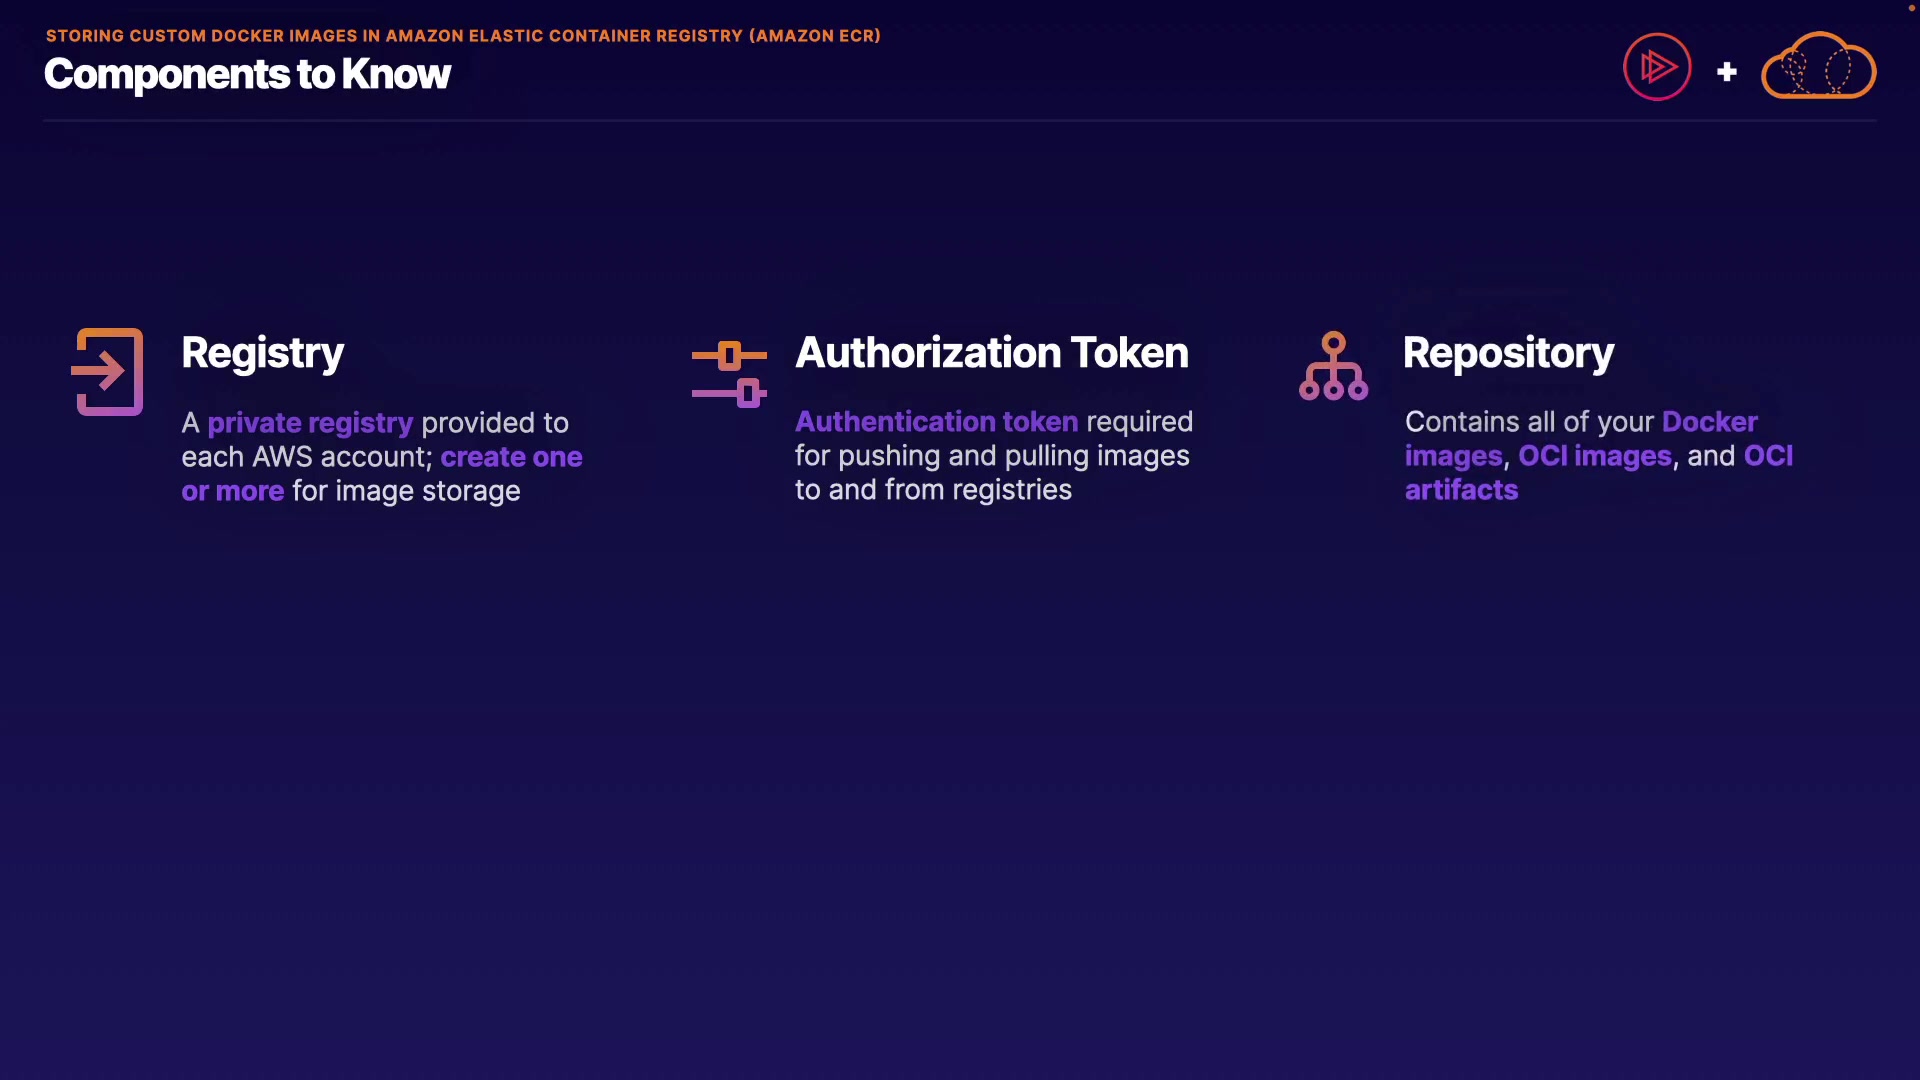Click the Pluralsight play logo
1920x1080 pixels.
[x=1657, y=68]
